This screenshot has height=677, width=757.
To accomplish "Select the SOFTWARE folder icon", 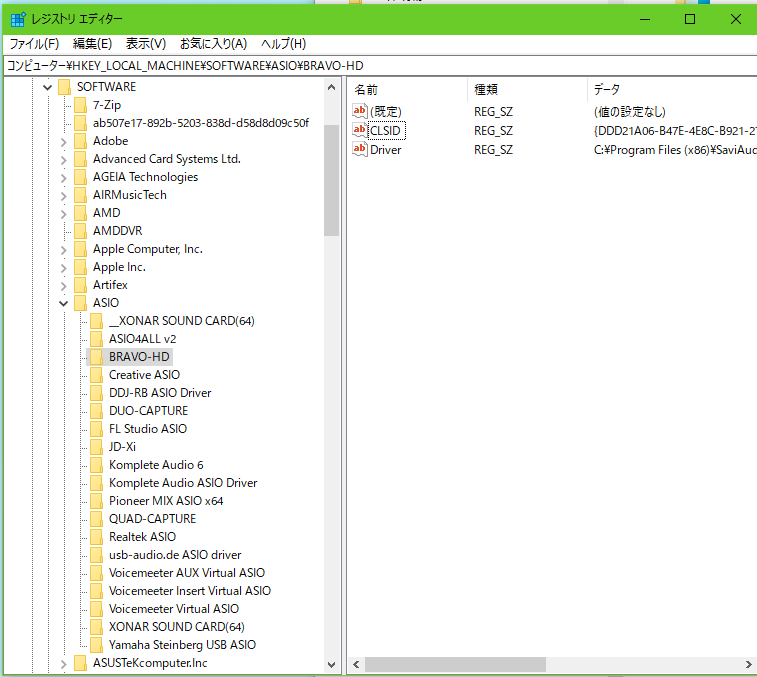I will tap(64, 87).
